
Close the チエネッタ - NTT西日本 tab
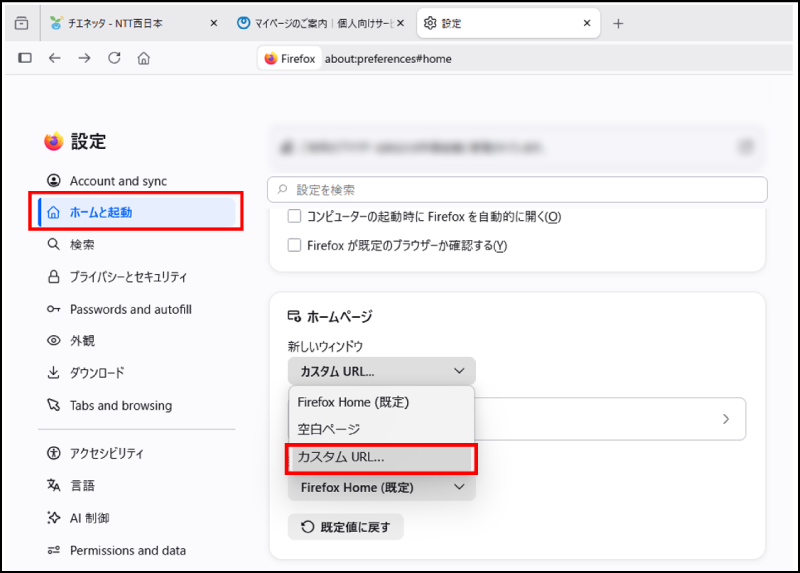[x=214, y=23]
